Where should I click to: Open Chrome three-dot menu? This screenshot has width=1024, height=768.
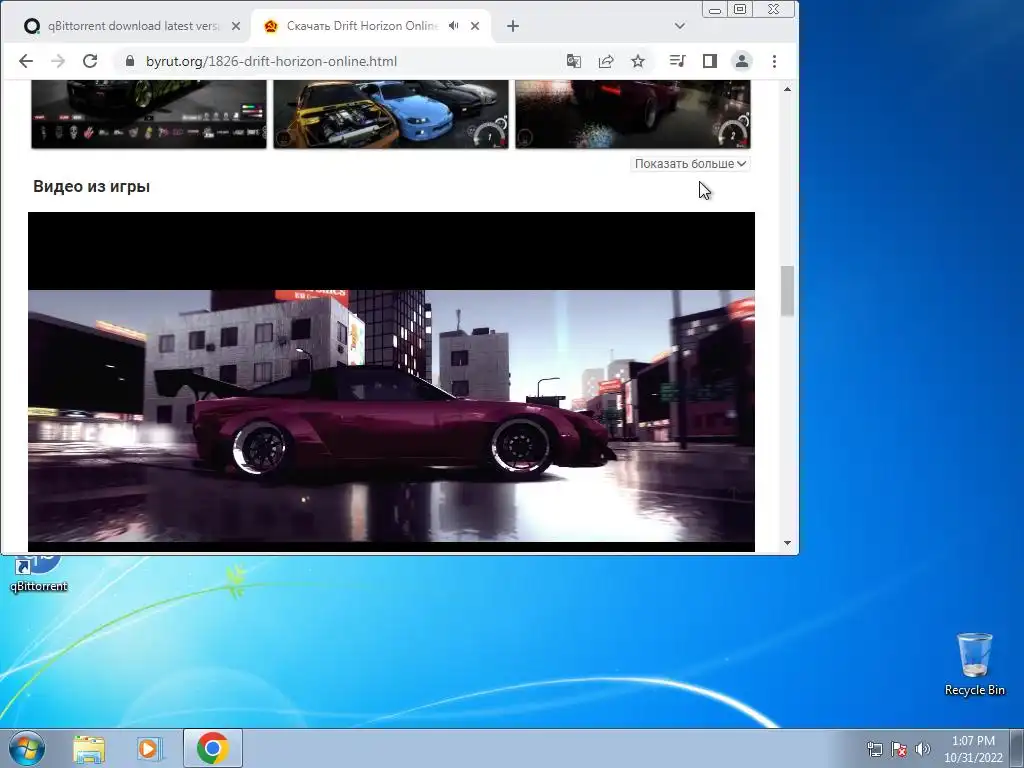tap(775, 61)
